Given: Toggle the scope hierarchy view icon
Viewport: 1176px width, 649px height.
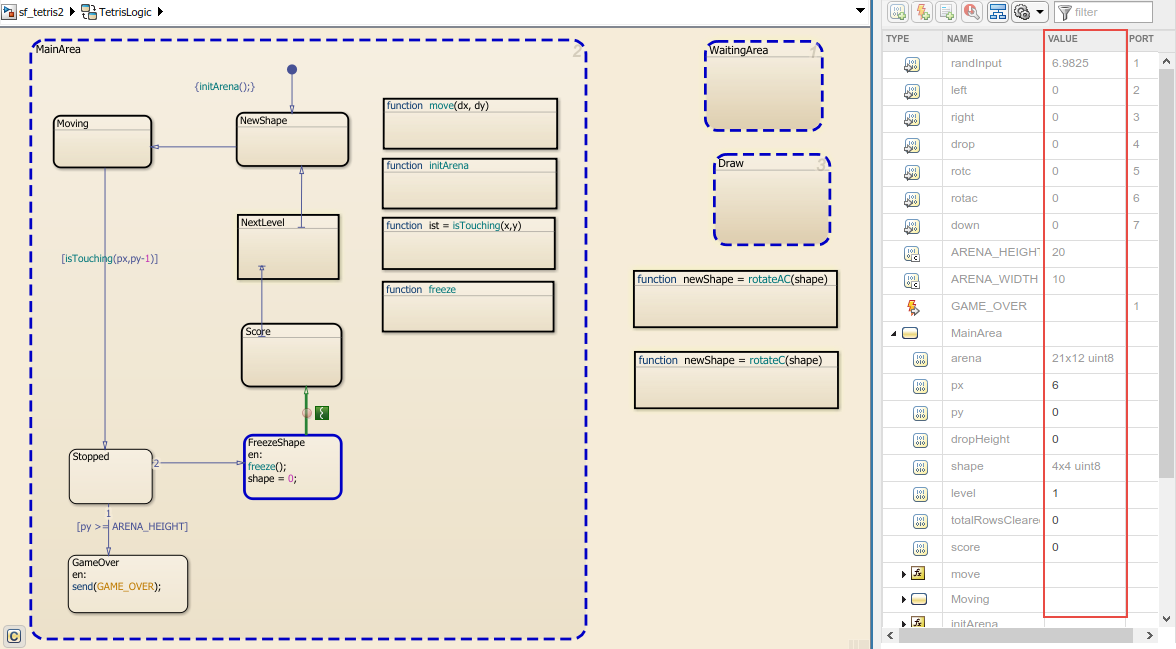Looking at the screenshot, I should coord(998,11).
